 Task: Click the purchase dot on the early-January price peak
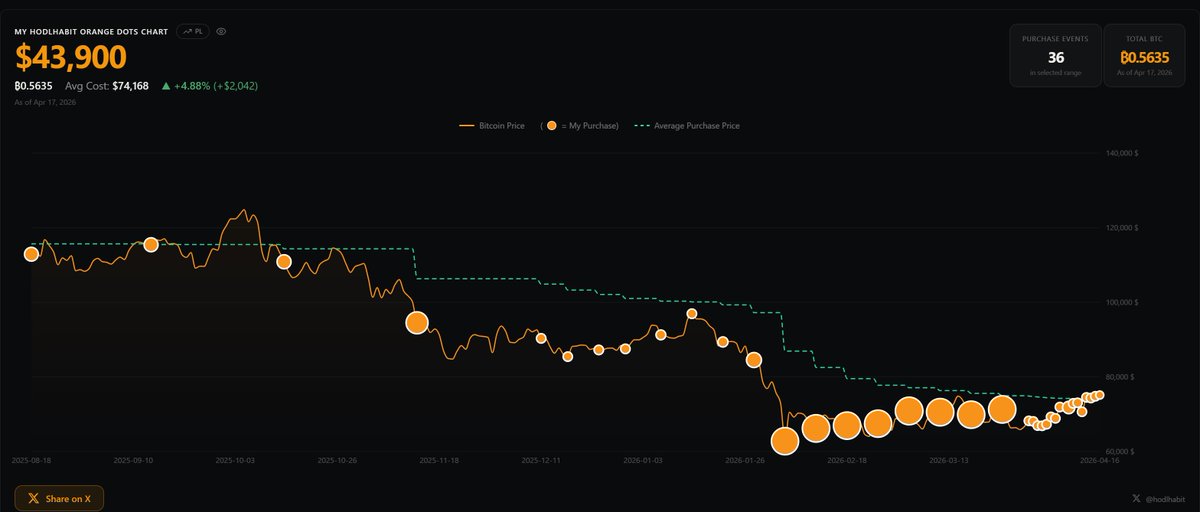tap(691, 313)
